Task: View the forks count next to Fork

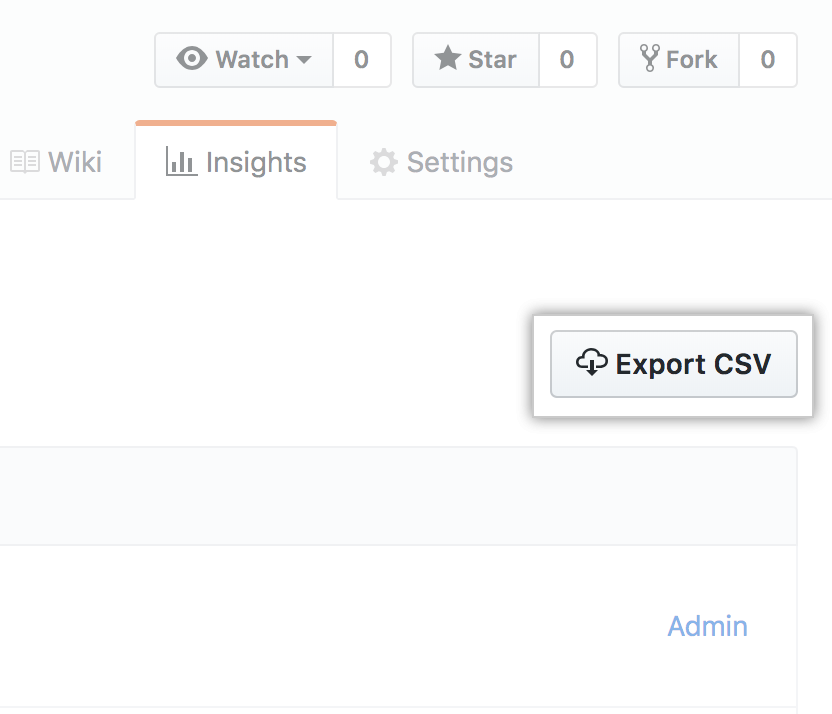Action: tap(767, 60)
